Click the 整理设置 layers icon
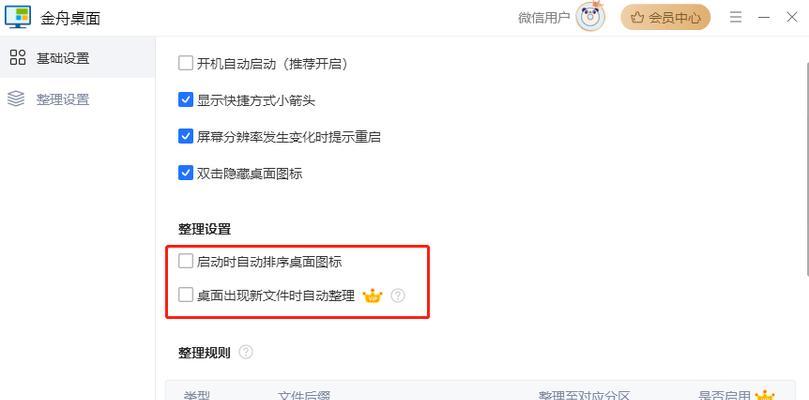 point(17,99)
